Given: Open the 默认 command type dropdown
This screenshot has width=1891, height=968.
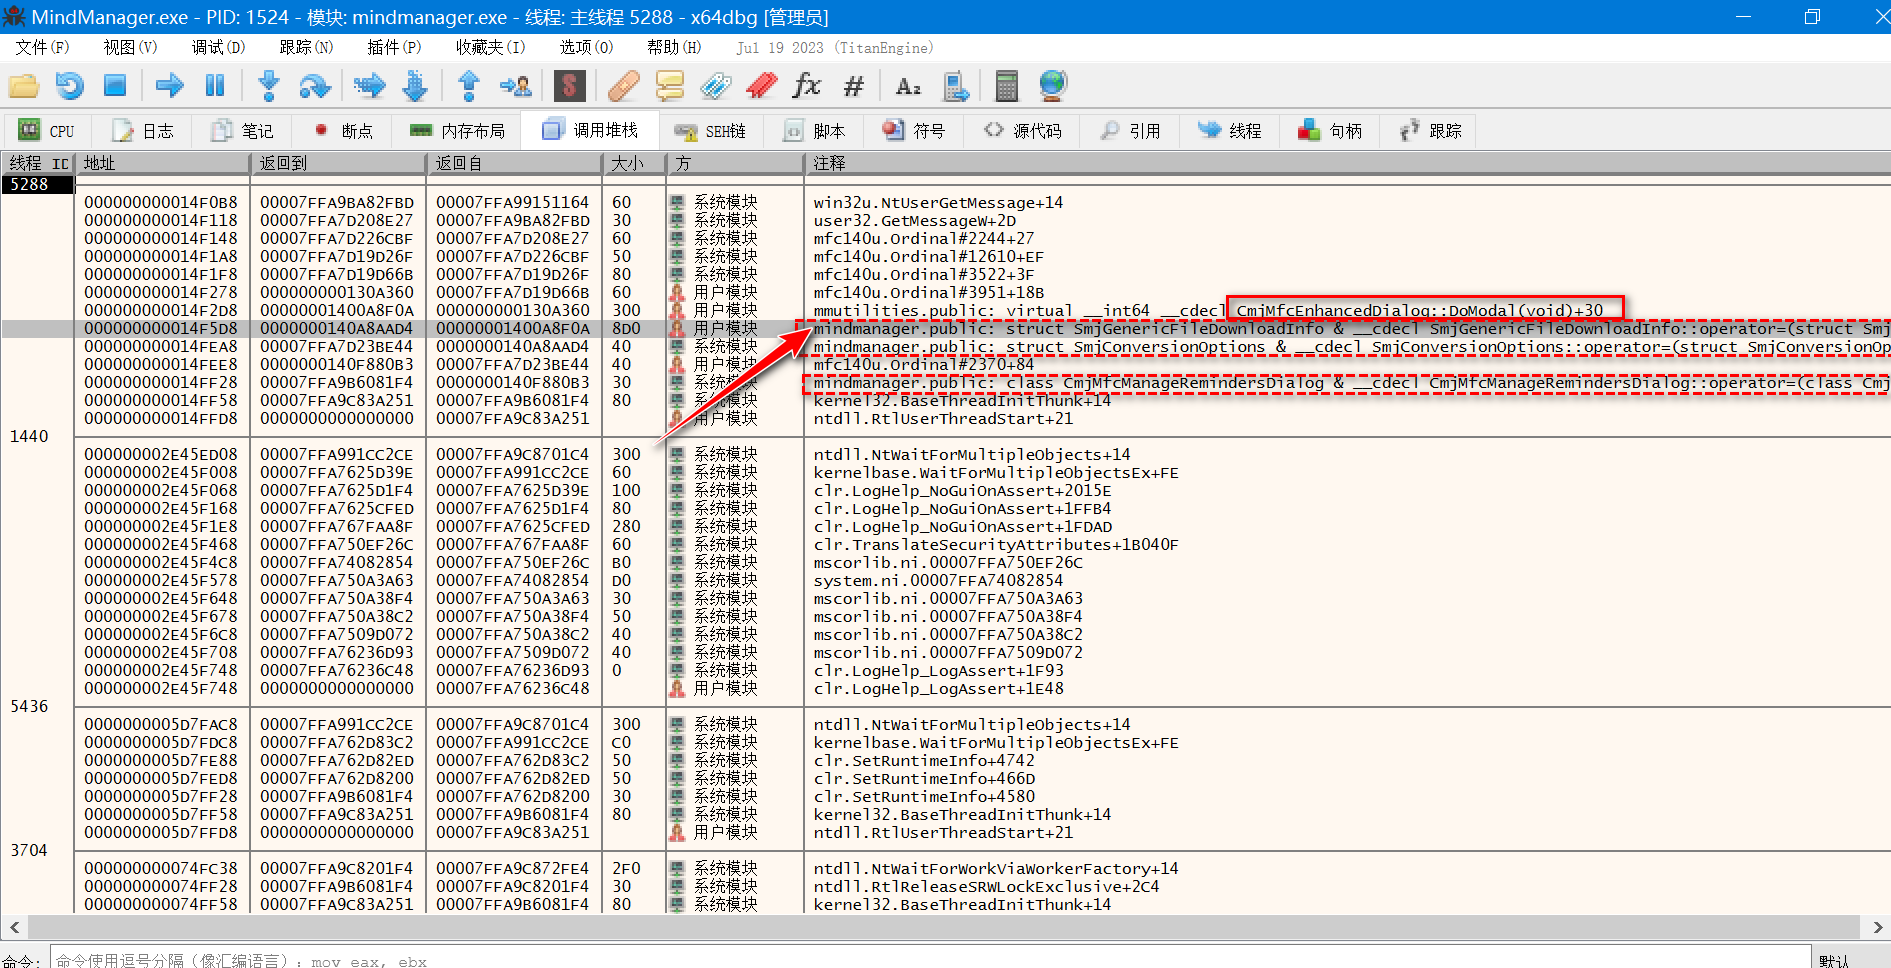Looking at the screenshot, I should click(1851, 960).
